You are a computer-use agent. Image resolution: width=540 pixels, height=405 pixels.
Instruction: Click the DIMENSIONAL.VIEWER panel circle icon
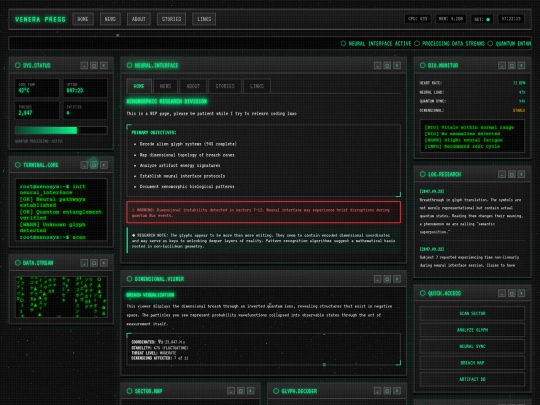(129, 279)
